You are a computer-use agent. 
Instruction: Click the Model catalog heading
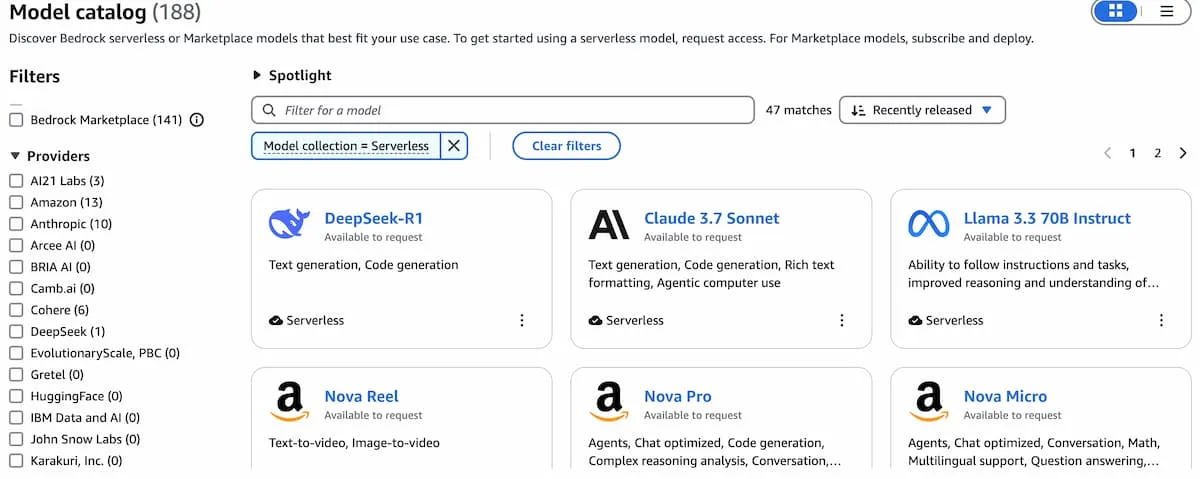click(105, 12)
